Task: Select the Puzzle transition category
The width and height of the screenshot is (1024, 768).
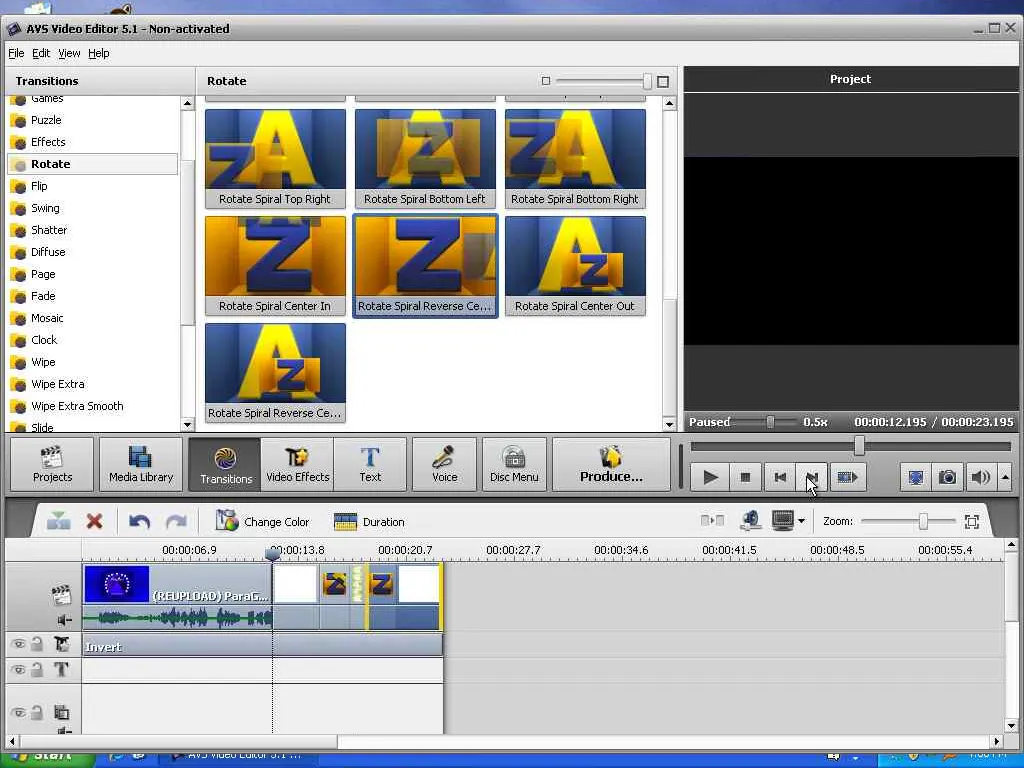Action: click(x=46, y=120)
